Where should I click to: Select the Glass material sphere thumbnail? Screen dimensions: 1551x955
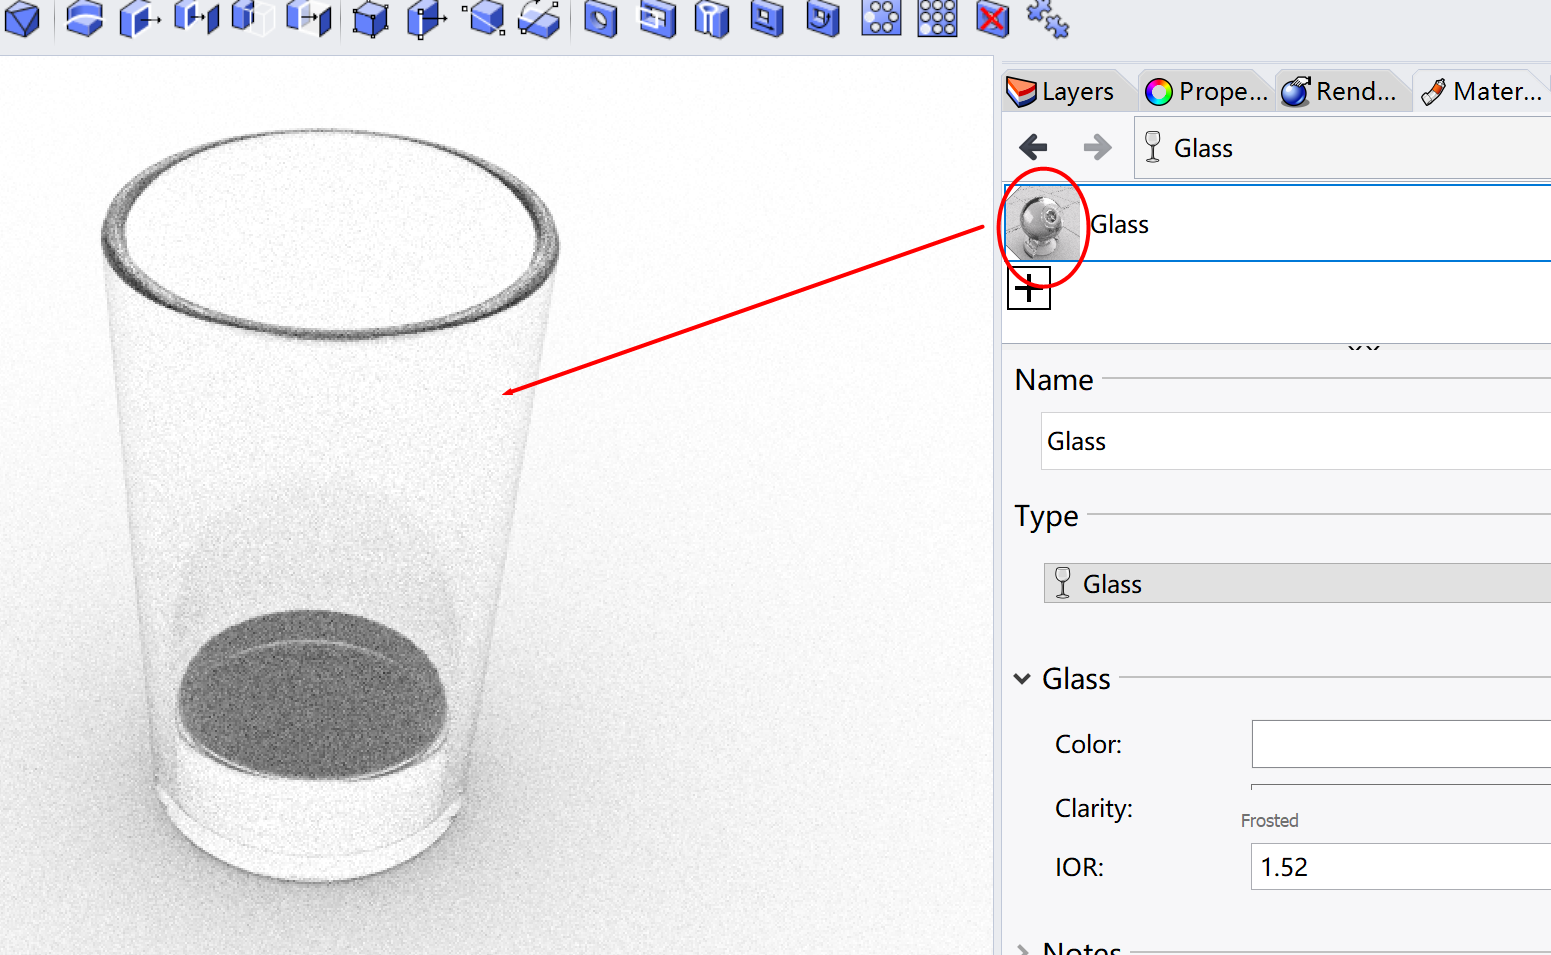(x=1045, y=224)
